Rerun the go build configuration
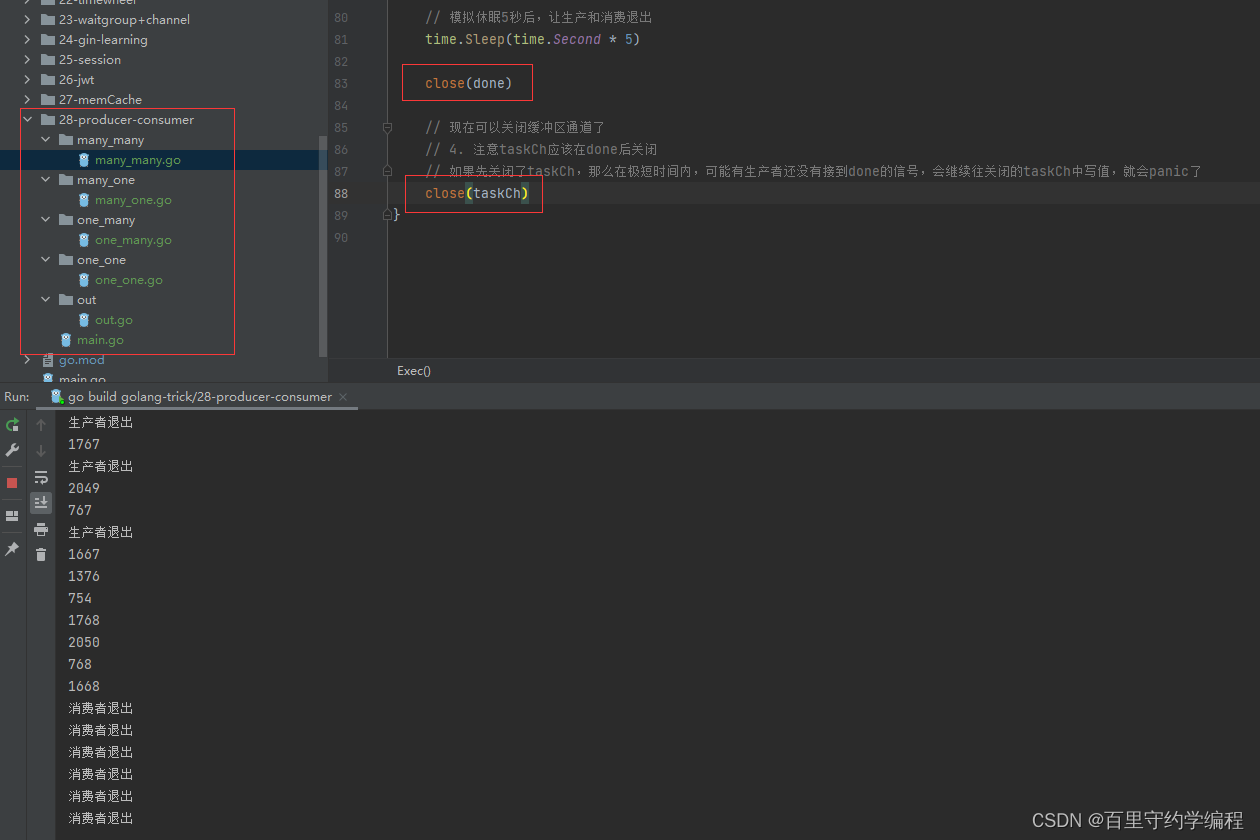 [x=12, y=424]
